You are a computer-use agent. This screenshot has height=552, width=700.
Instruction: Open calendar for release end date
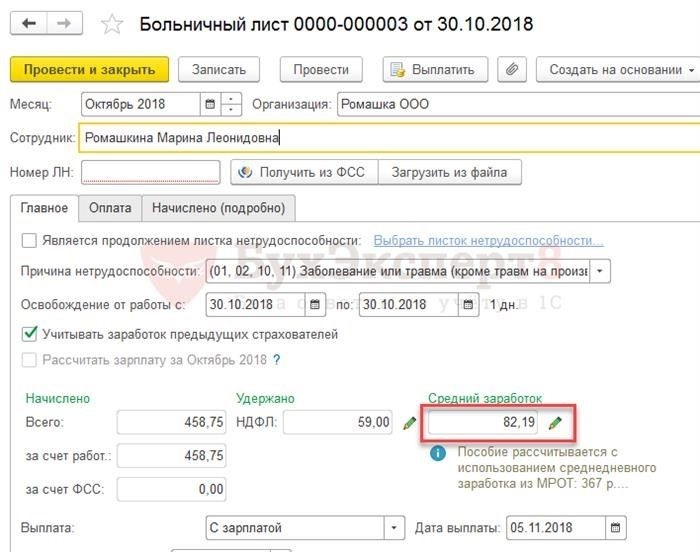(468, 305)
